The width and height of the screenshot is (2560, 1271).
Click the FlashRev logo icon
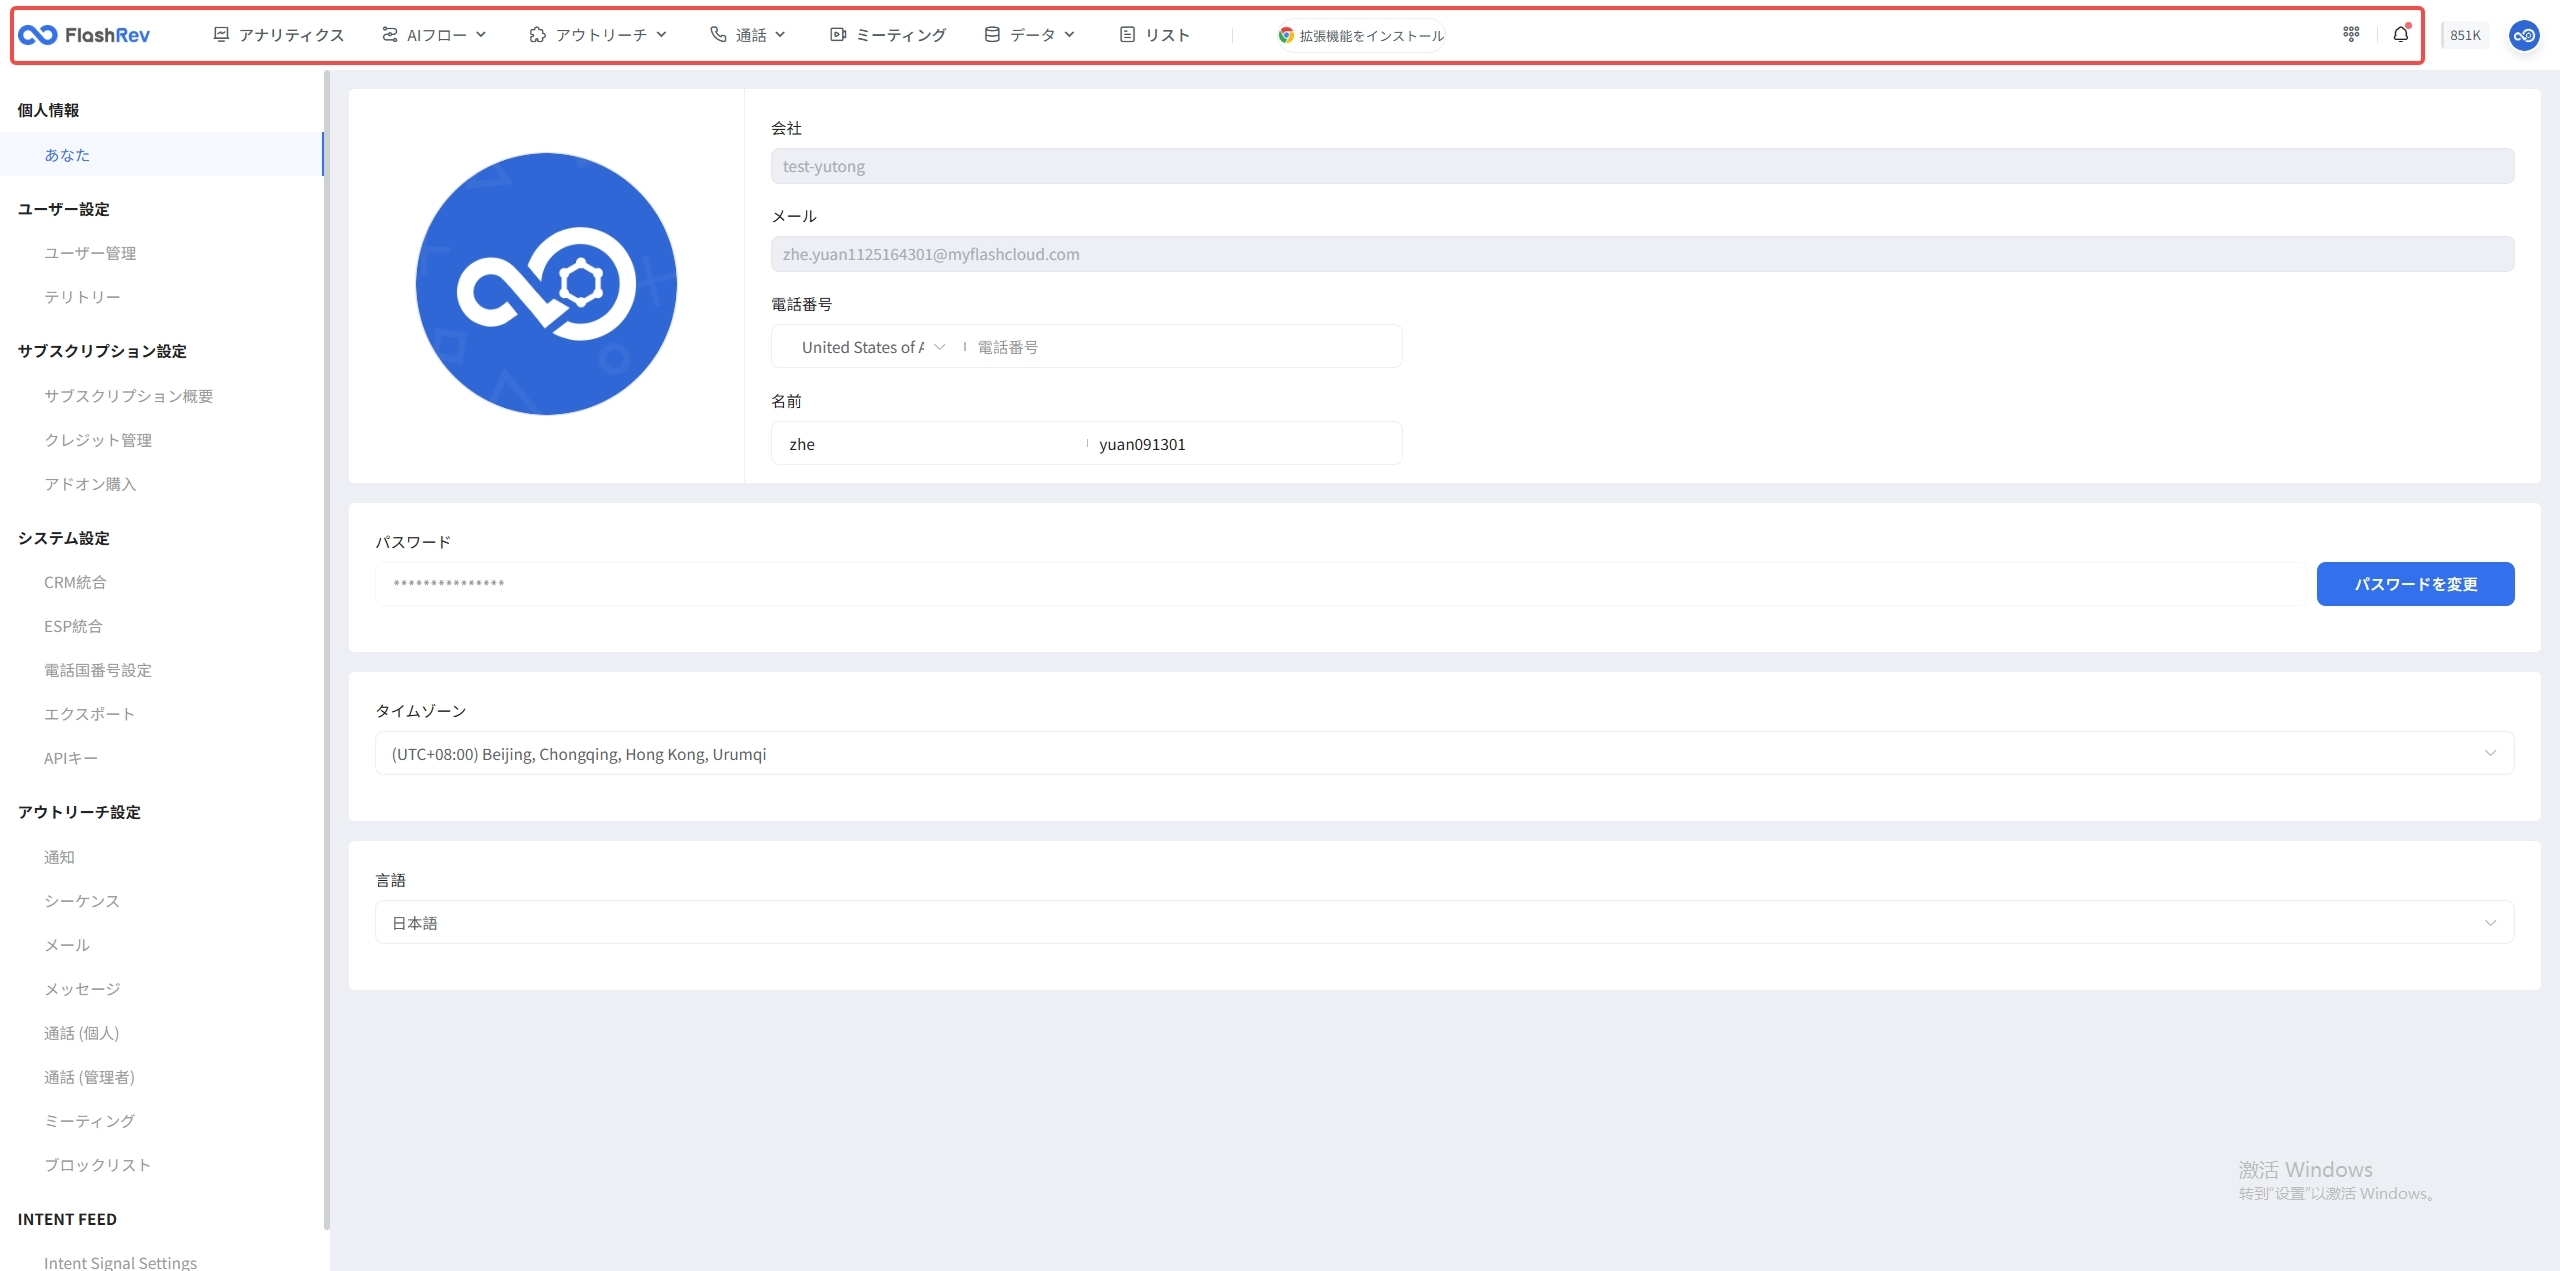click(x=38, y=35)
